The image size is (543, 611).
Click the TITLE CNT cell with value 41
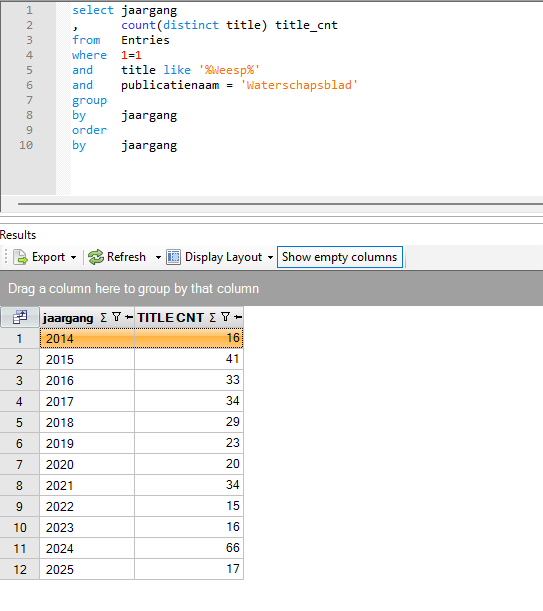189,359
